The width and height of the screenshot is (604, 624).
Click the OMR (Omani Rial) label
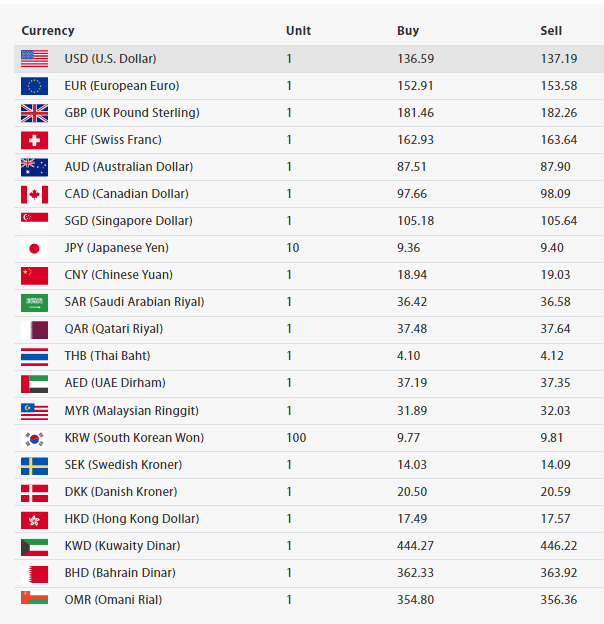tap(113, 600)
